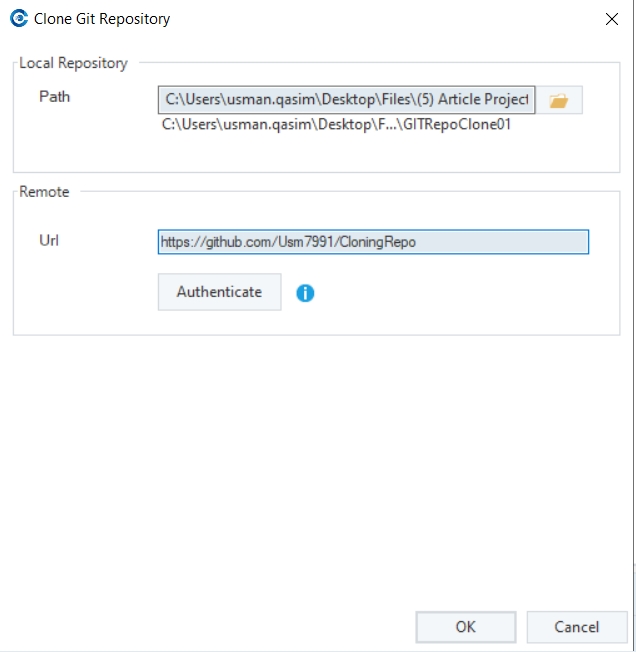Close the Clone Git Repository dialog
636x652 pixels.
[x=611, y=19]
